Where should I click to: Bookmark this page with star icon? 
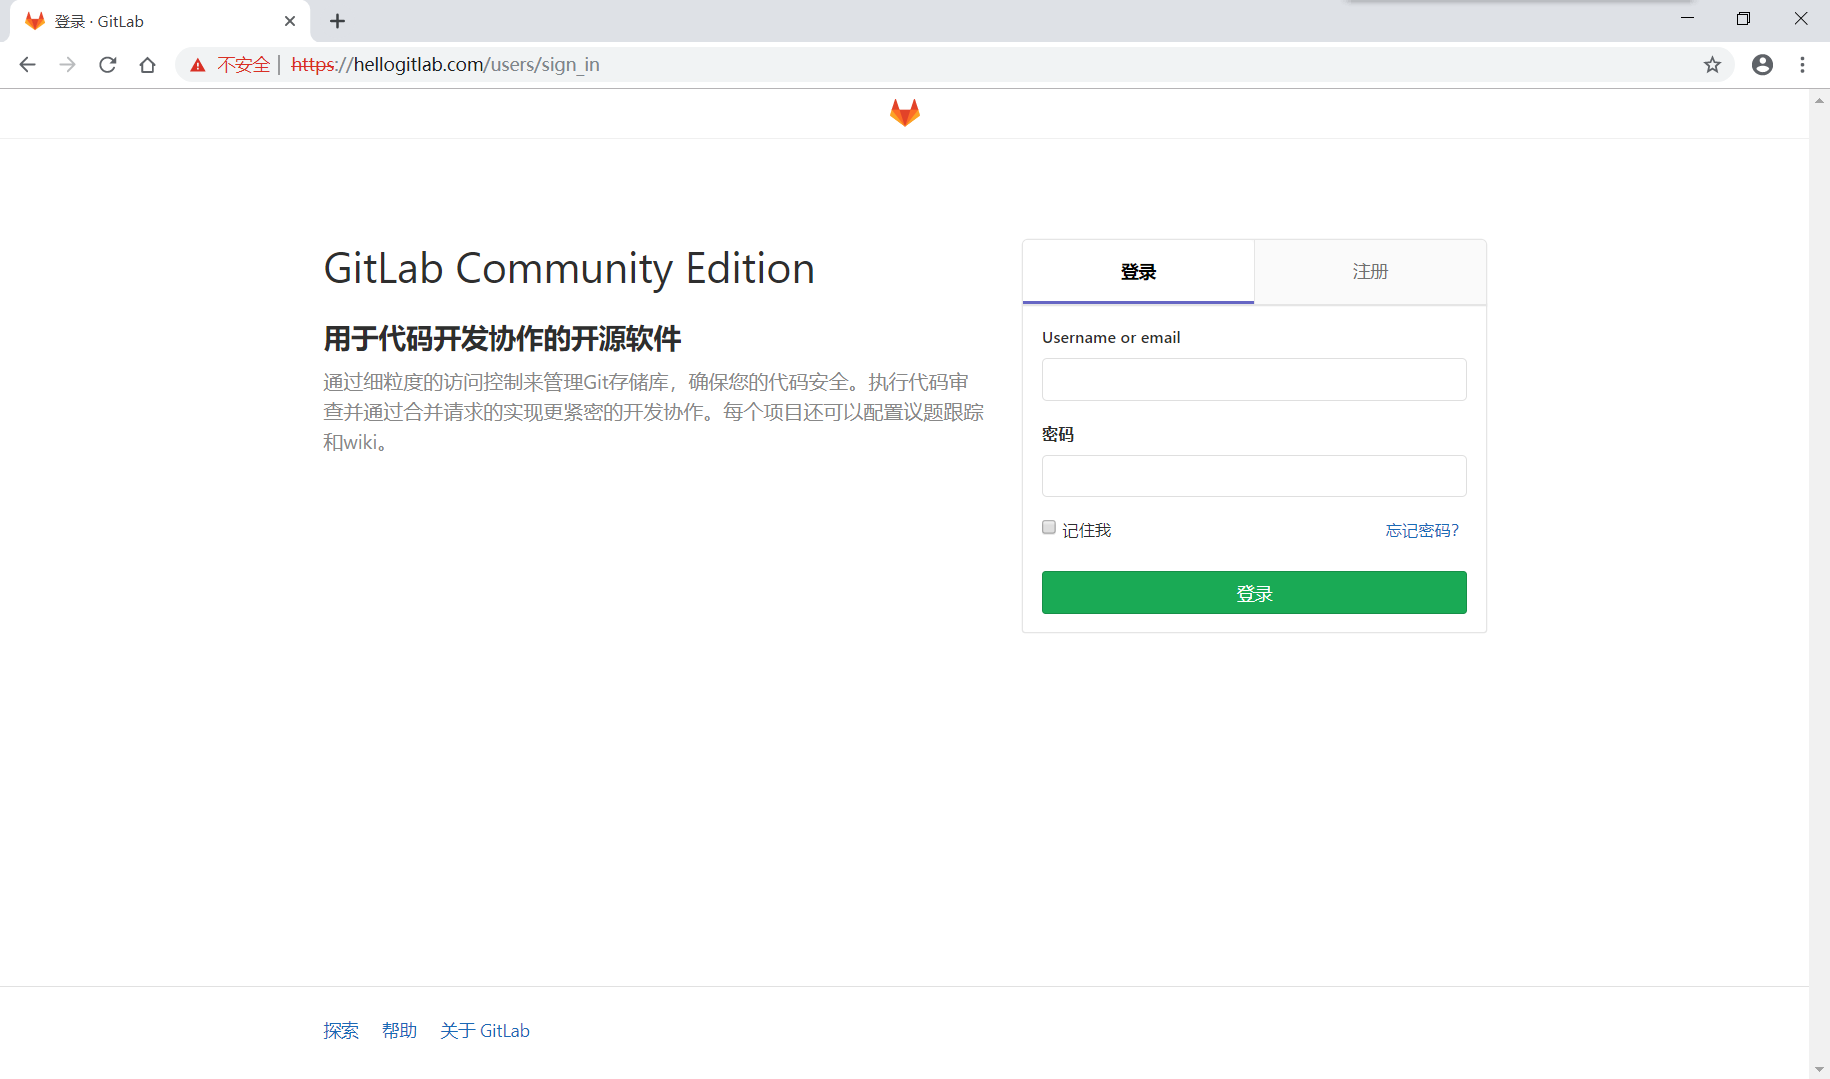(1712, 65)
